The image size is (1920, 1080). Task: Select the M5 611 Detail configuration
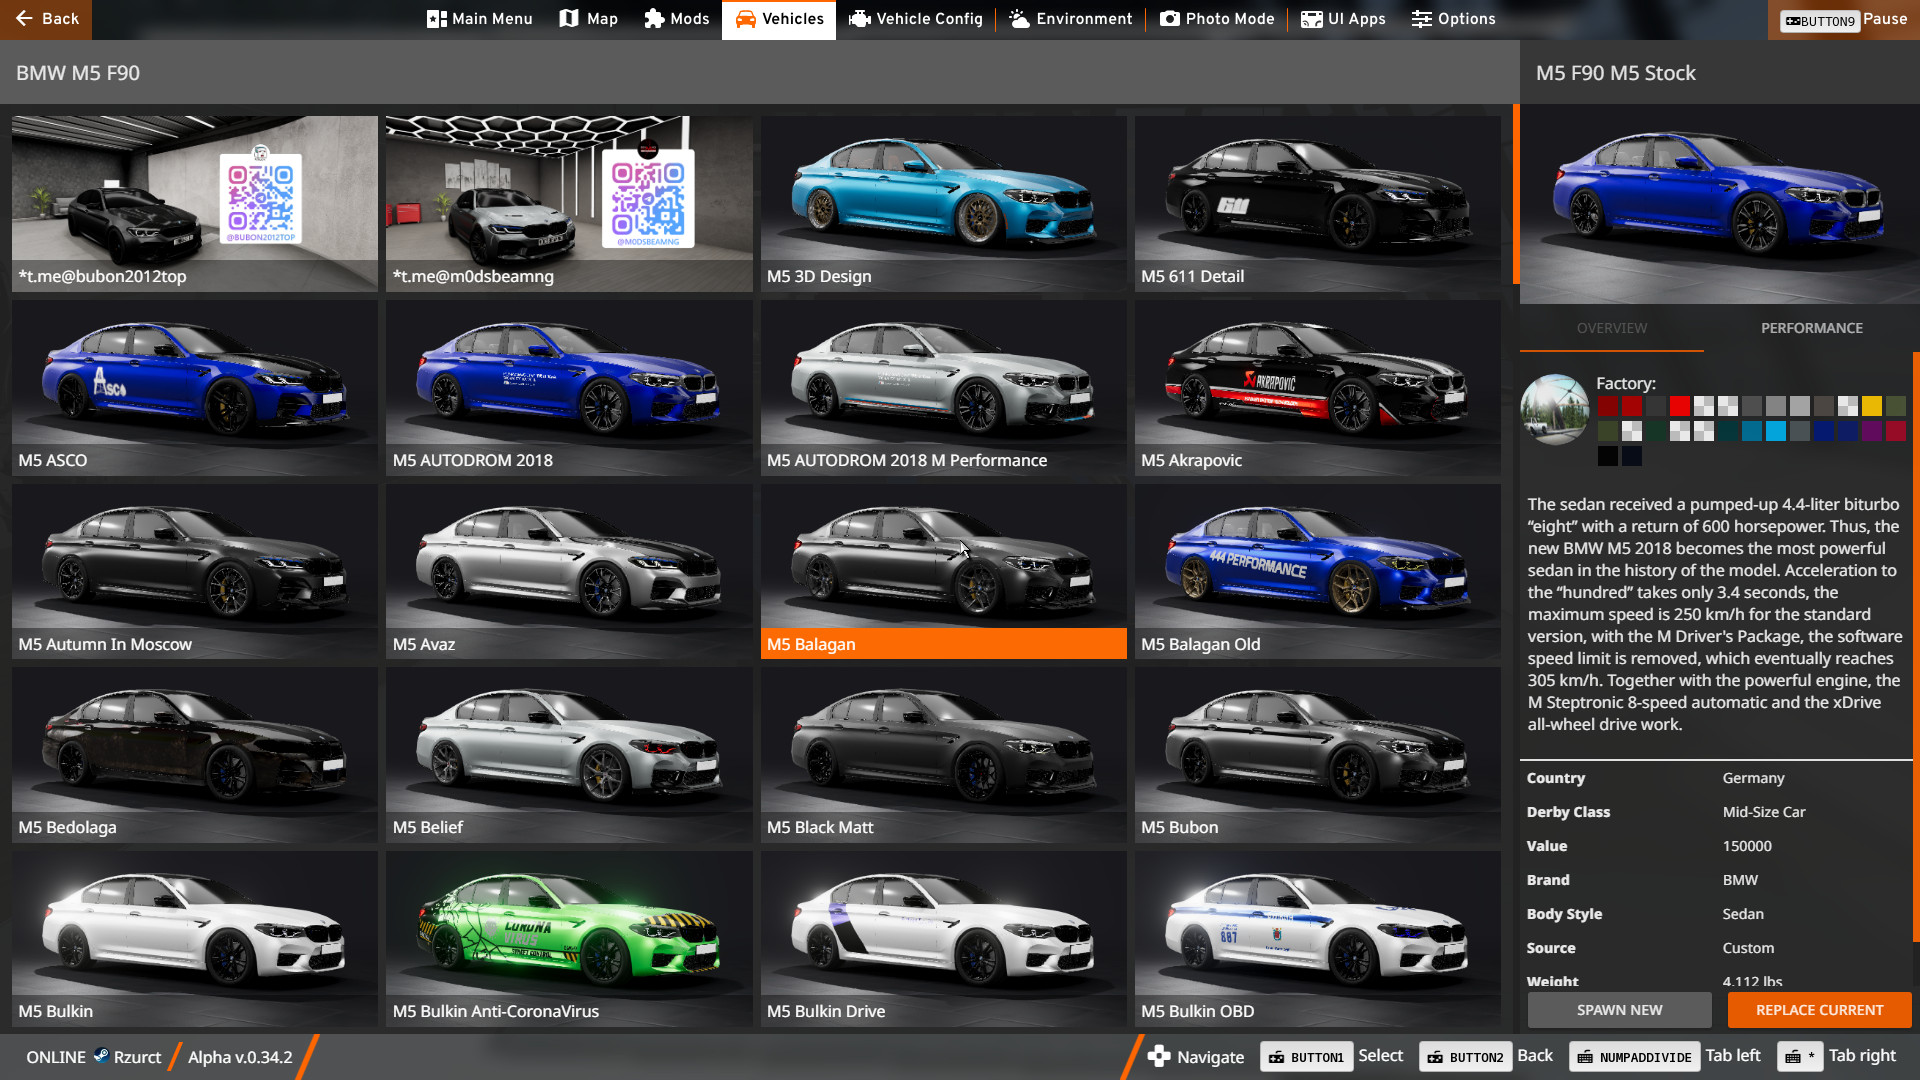[1318, 204]
